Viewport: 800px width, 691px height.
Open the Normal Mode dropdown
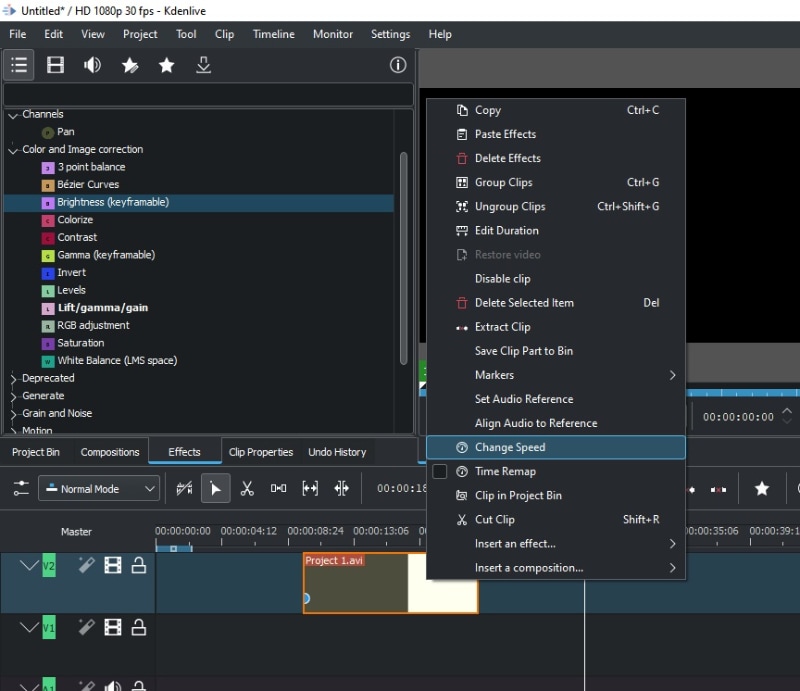(x=99, y=488)
